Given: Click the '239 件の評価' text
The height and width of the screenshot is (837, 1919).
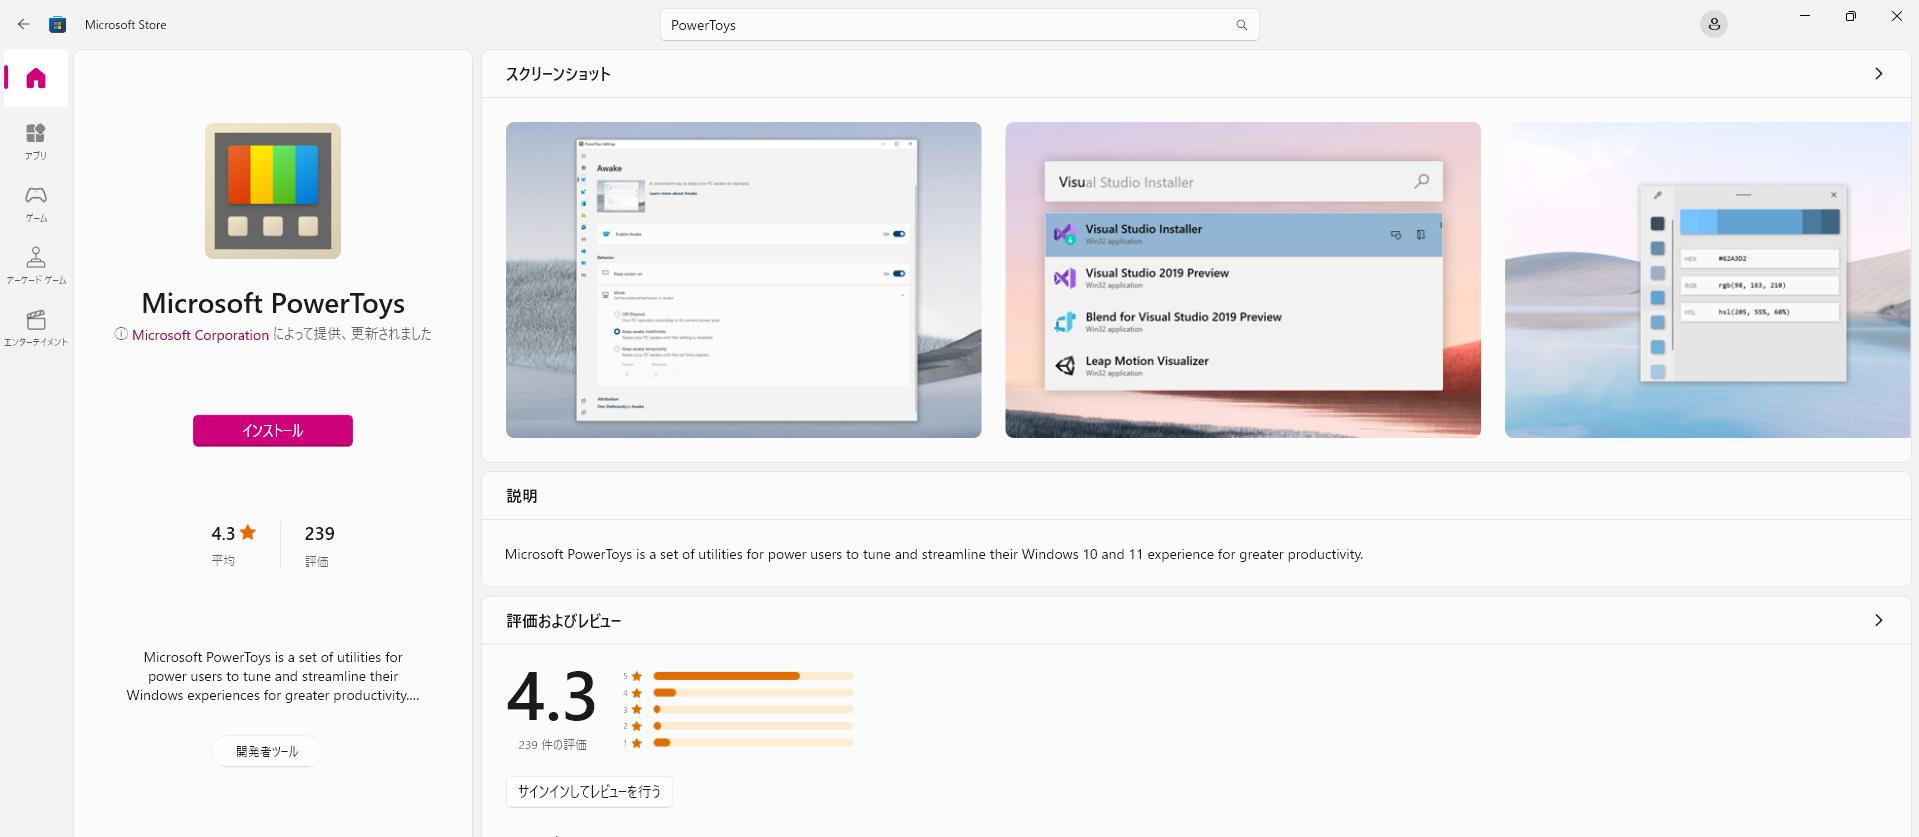Looking at the screenshot, I should (552, 745).
